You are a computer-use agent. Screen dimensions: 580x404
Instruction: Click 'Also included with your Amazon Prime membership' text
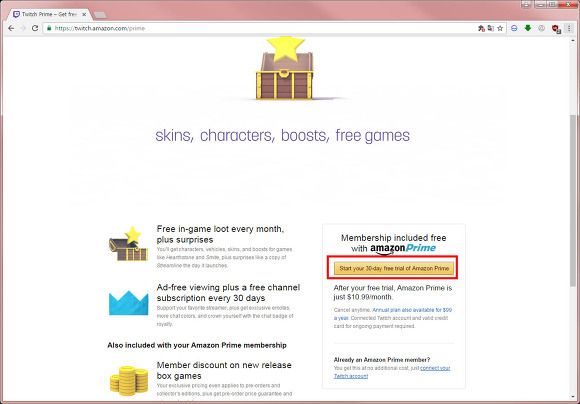197,345
